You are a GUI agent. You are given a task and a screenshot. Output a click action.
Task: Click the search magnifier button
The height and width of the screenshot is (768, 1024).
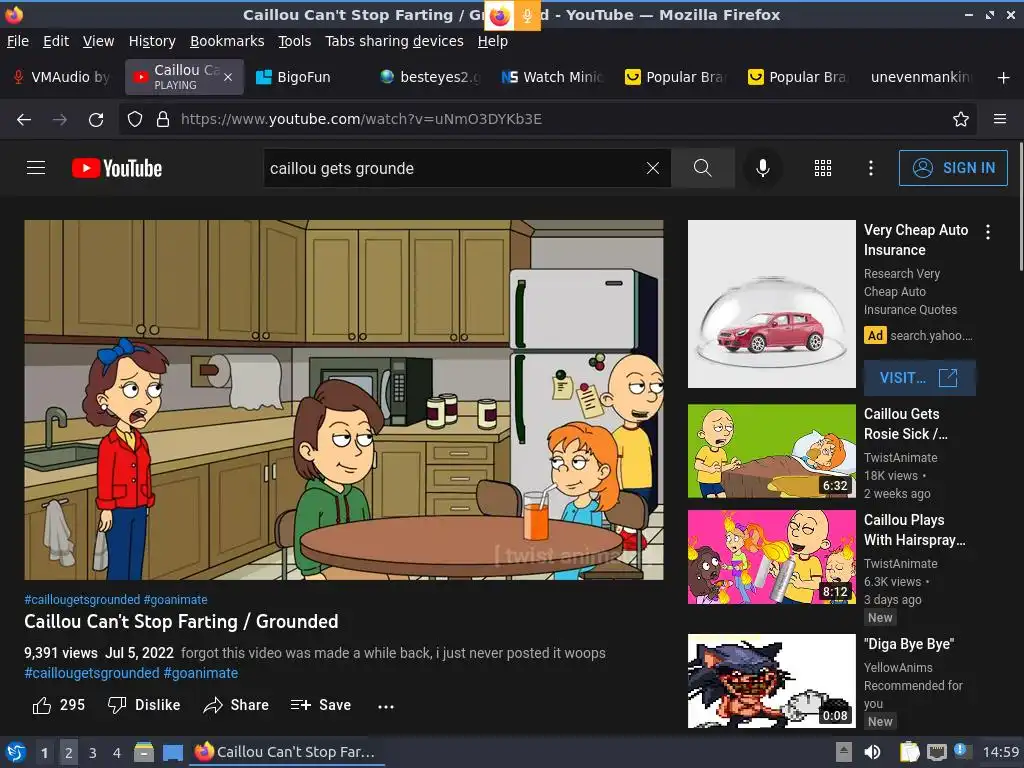click(x=703, y=168)
